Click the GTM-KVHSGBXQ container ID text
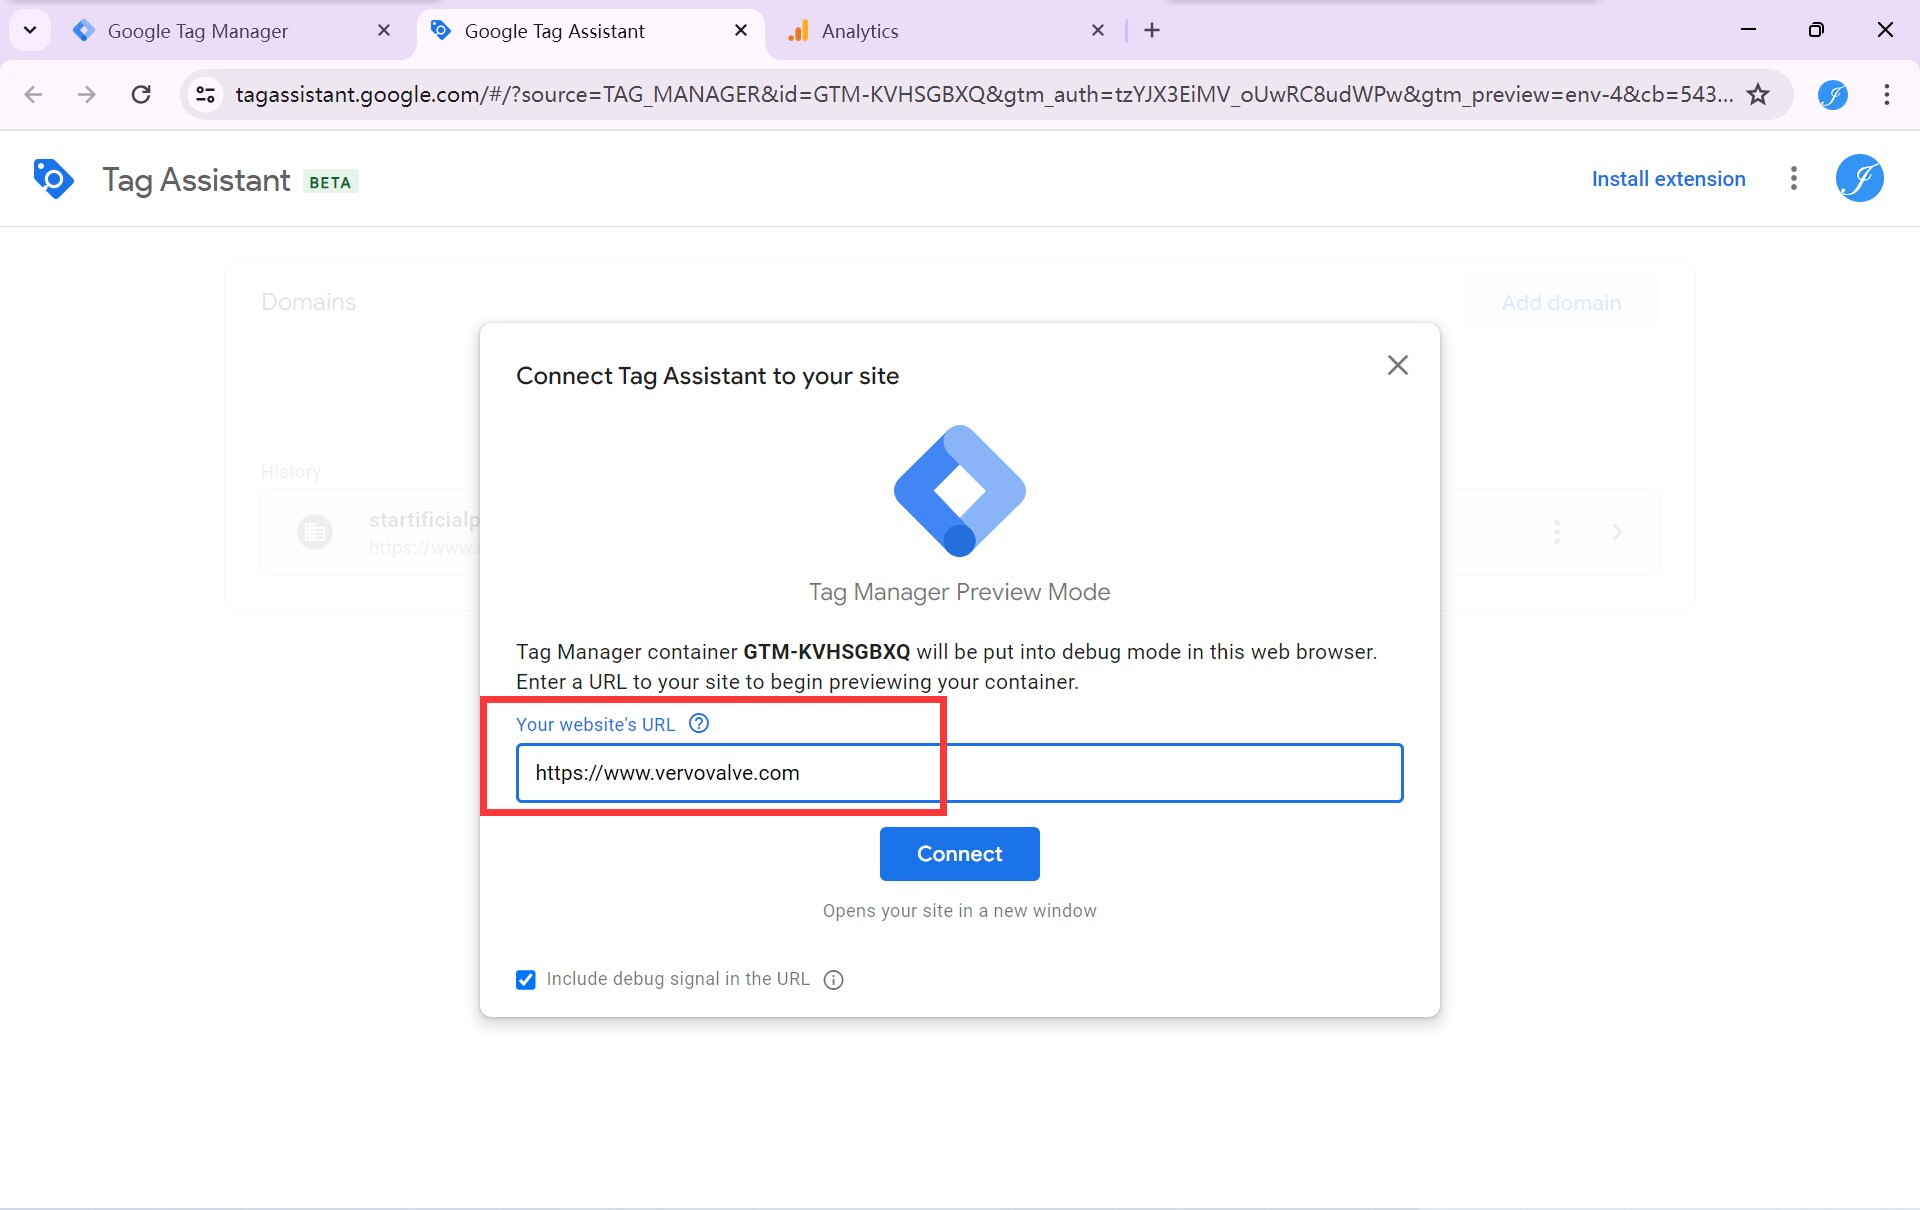The width and height of the screenshot is (1920, 1210). point(826,652)
